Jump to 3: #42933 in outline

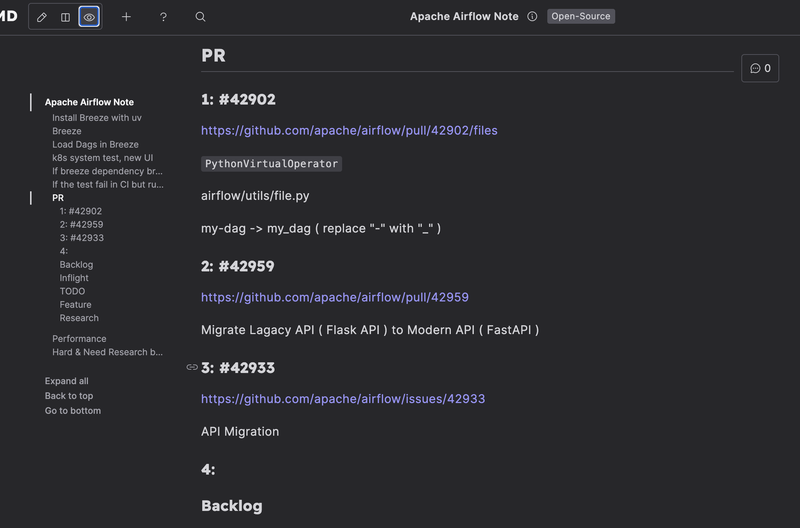tap(82, 238)
